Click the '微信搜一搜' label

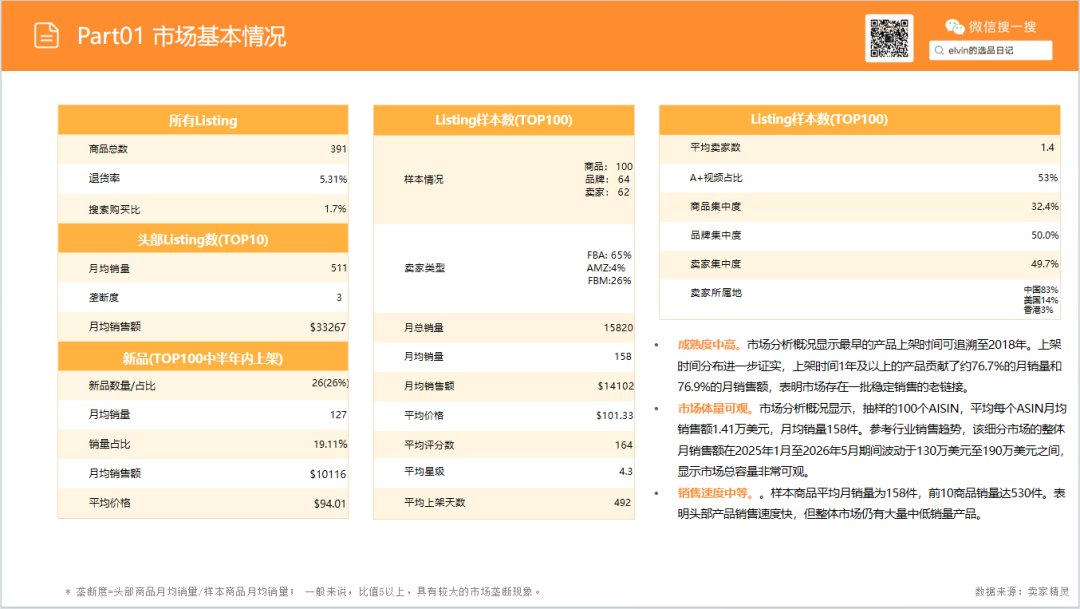1002,27
